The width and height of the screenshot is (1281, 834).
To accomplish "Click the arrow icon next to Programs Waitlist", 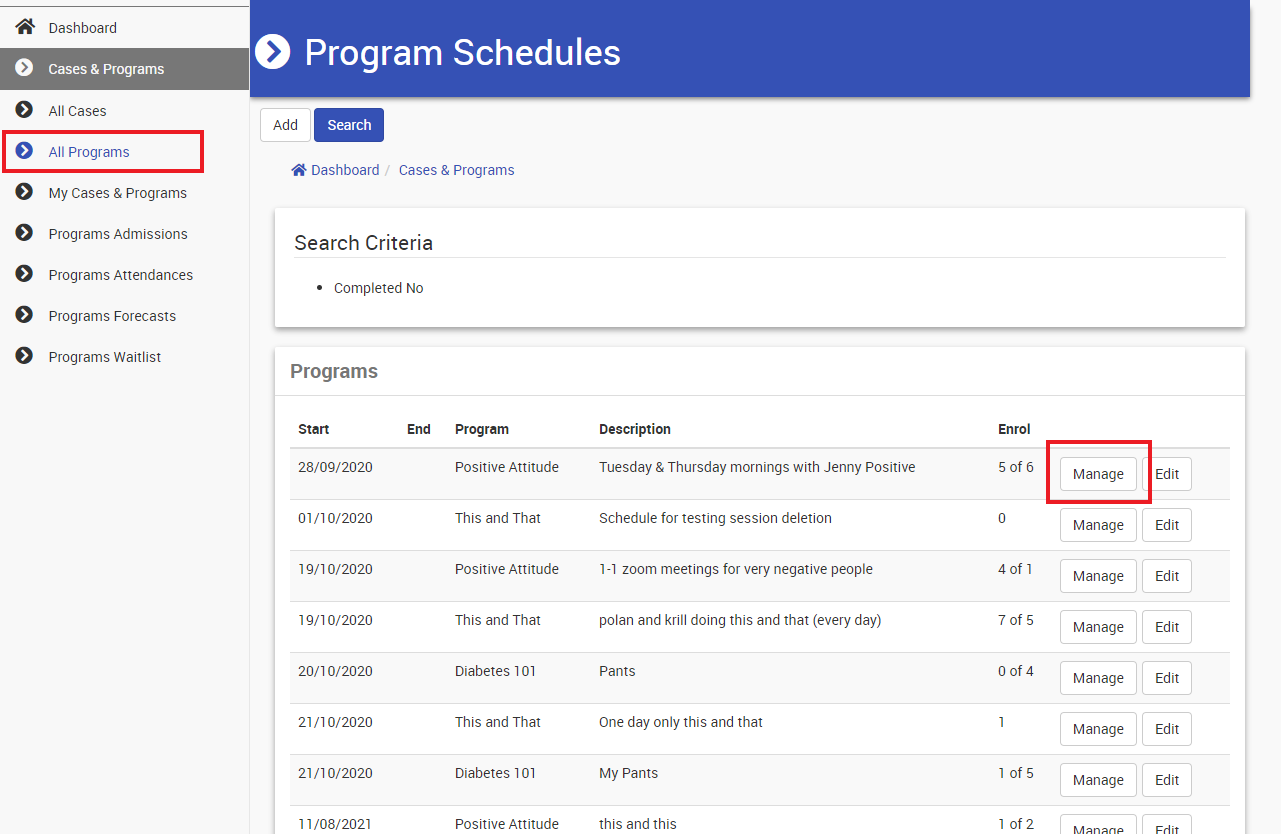I will point(24,356).
